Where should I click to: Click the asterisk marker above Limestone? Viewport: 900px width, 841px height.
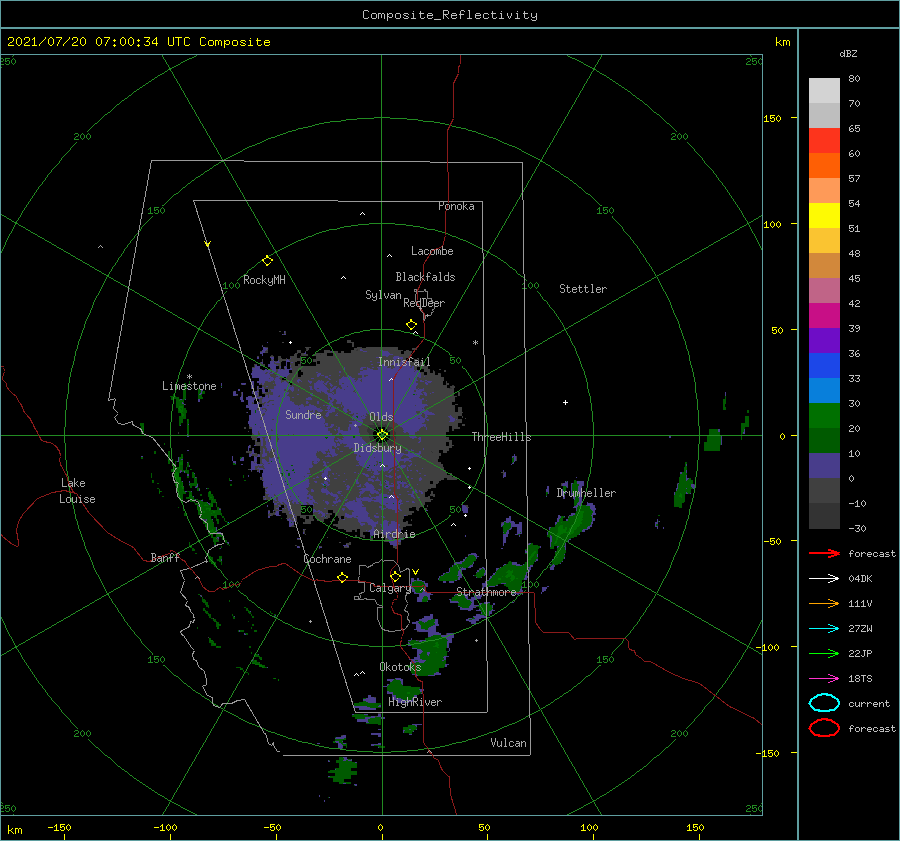[189, 377]
